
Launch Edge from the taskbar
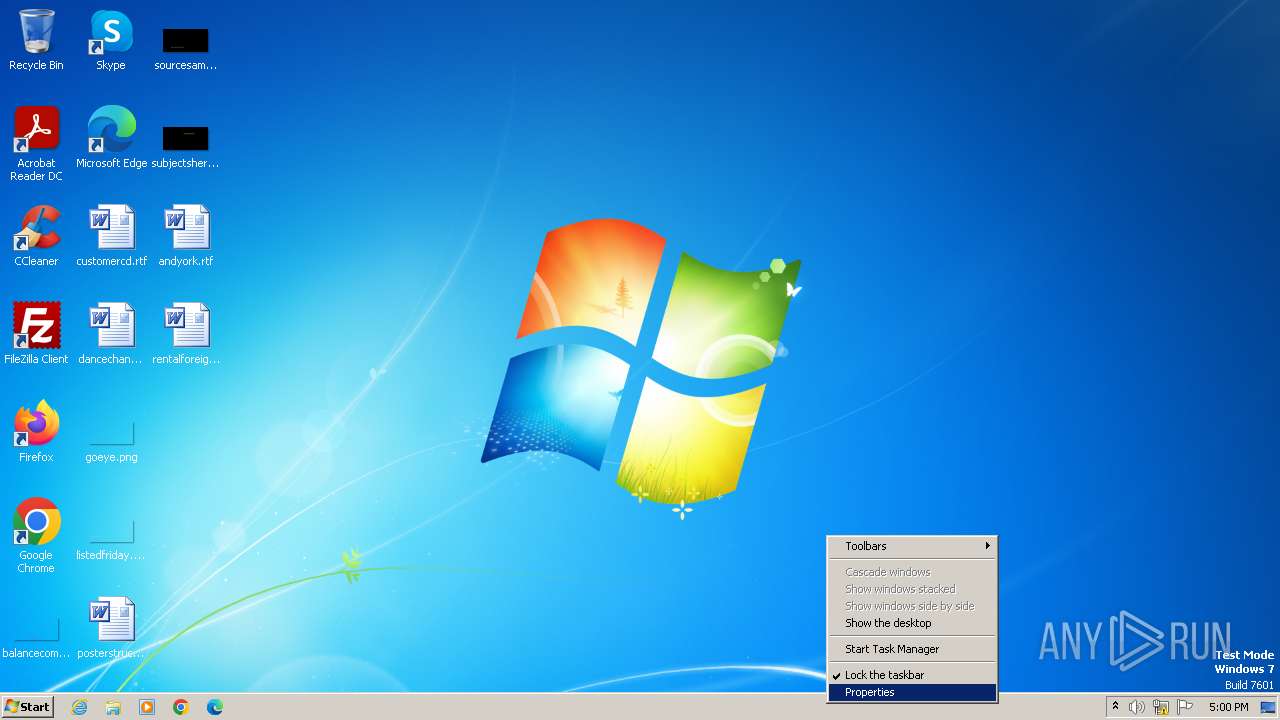(x=215, y=707)
